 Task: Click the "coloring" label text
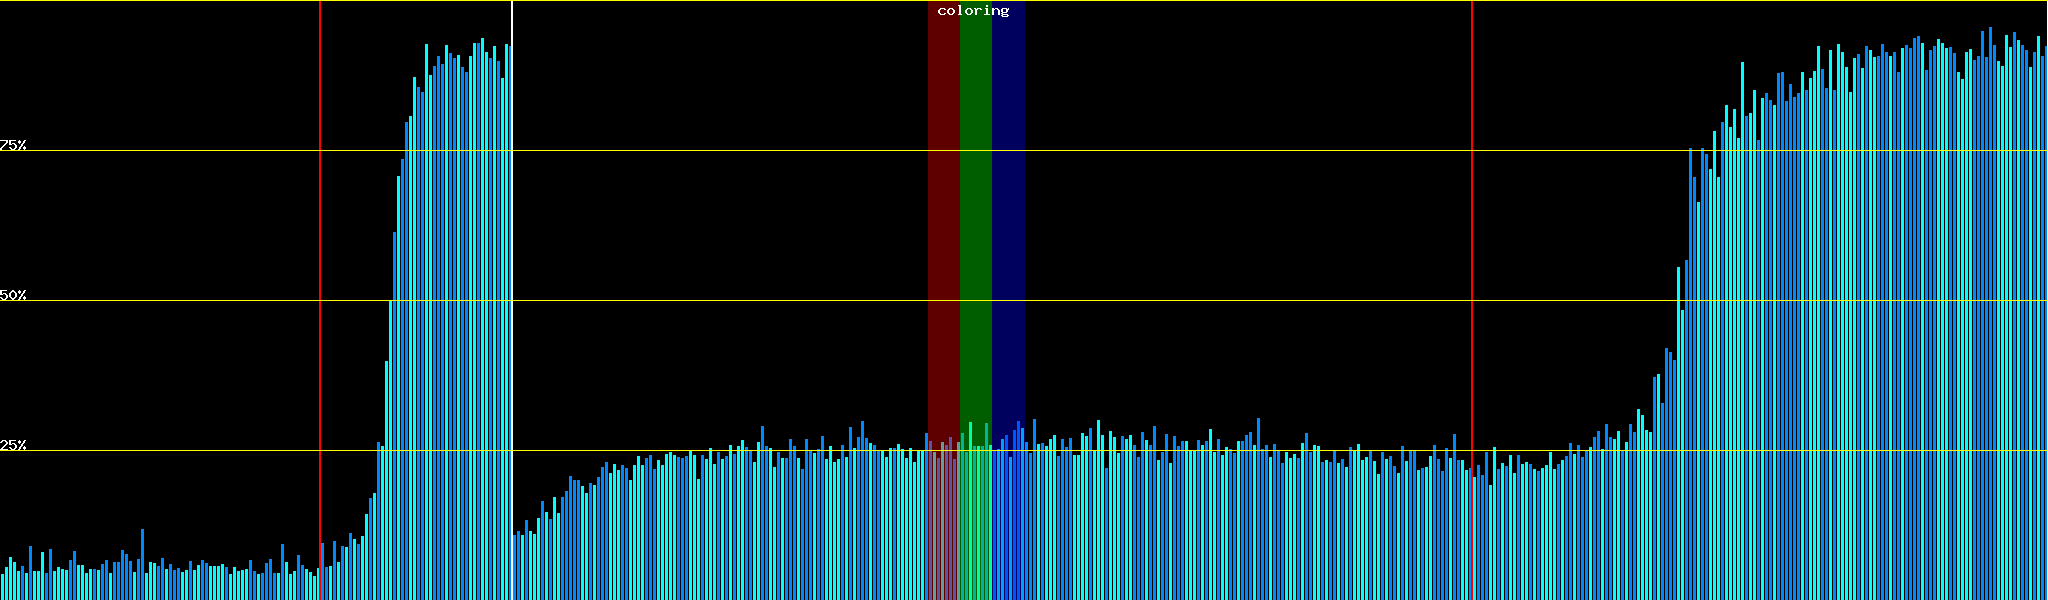973,11
